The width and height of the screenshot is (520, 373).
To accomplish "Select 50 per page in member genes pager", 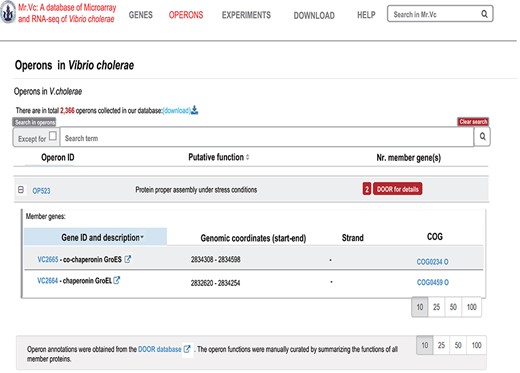I will pos(453,307).
